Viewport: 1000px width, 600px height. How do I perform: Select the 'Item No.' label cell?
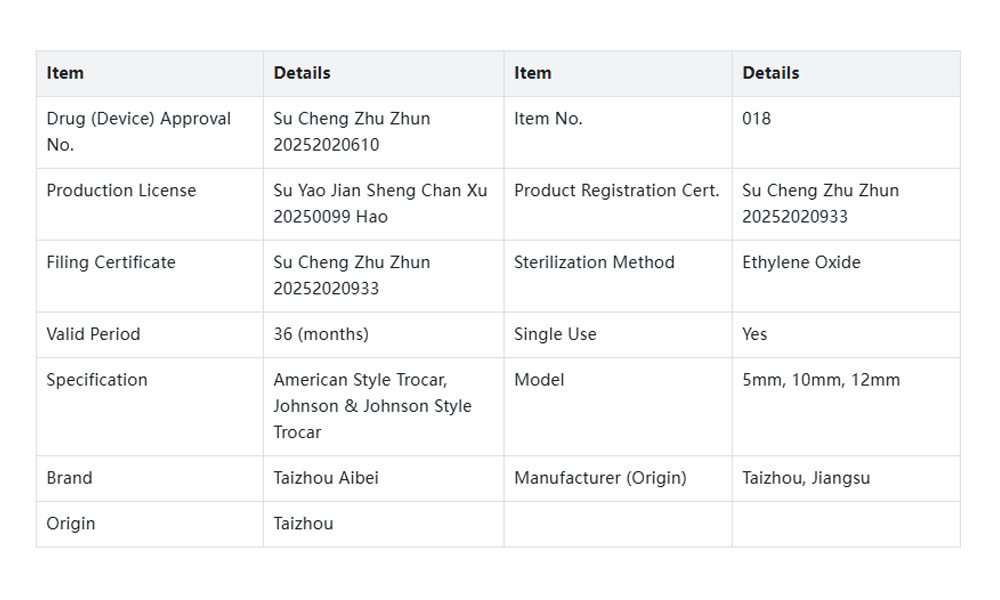(x=548, y=118)
